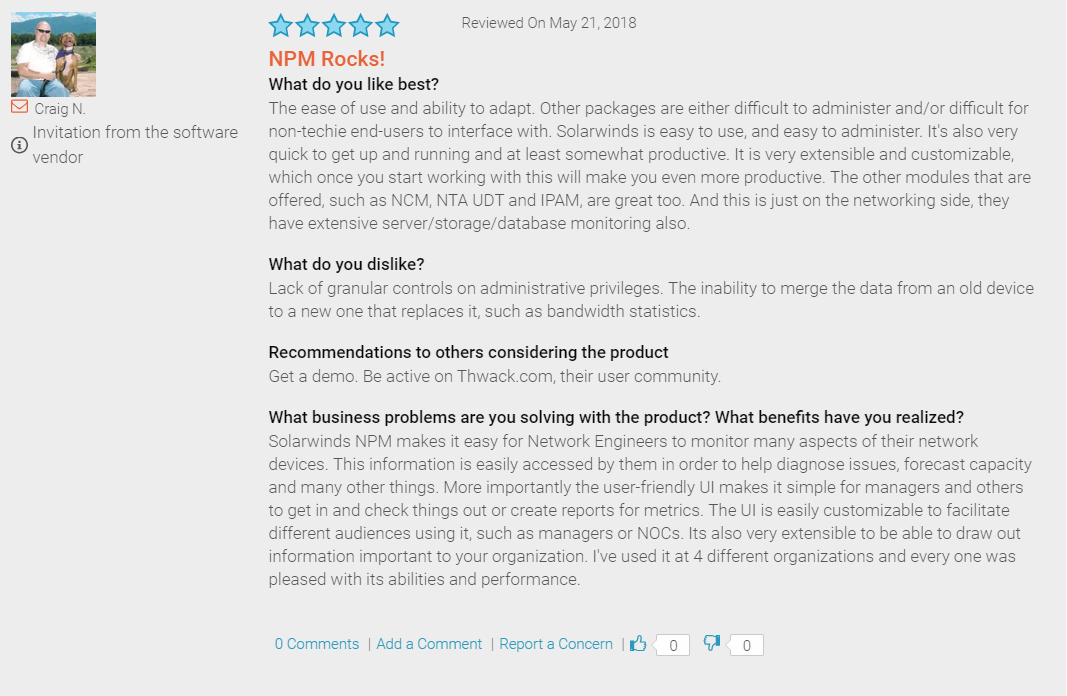Viewport: 1067px width, 696px height.
Task: Open the 0 Comments link
Action: (x=316, y=644)
